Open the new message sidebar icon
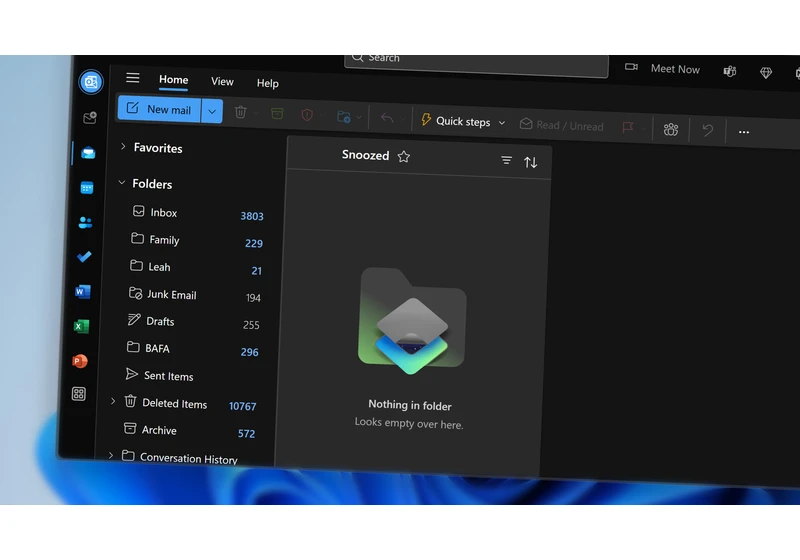The width and height of the screenshot is (800, 560). (x=90, y=118)
